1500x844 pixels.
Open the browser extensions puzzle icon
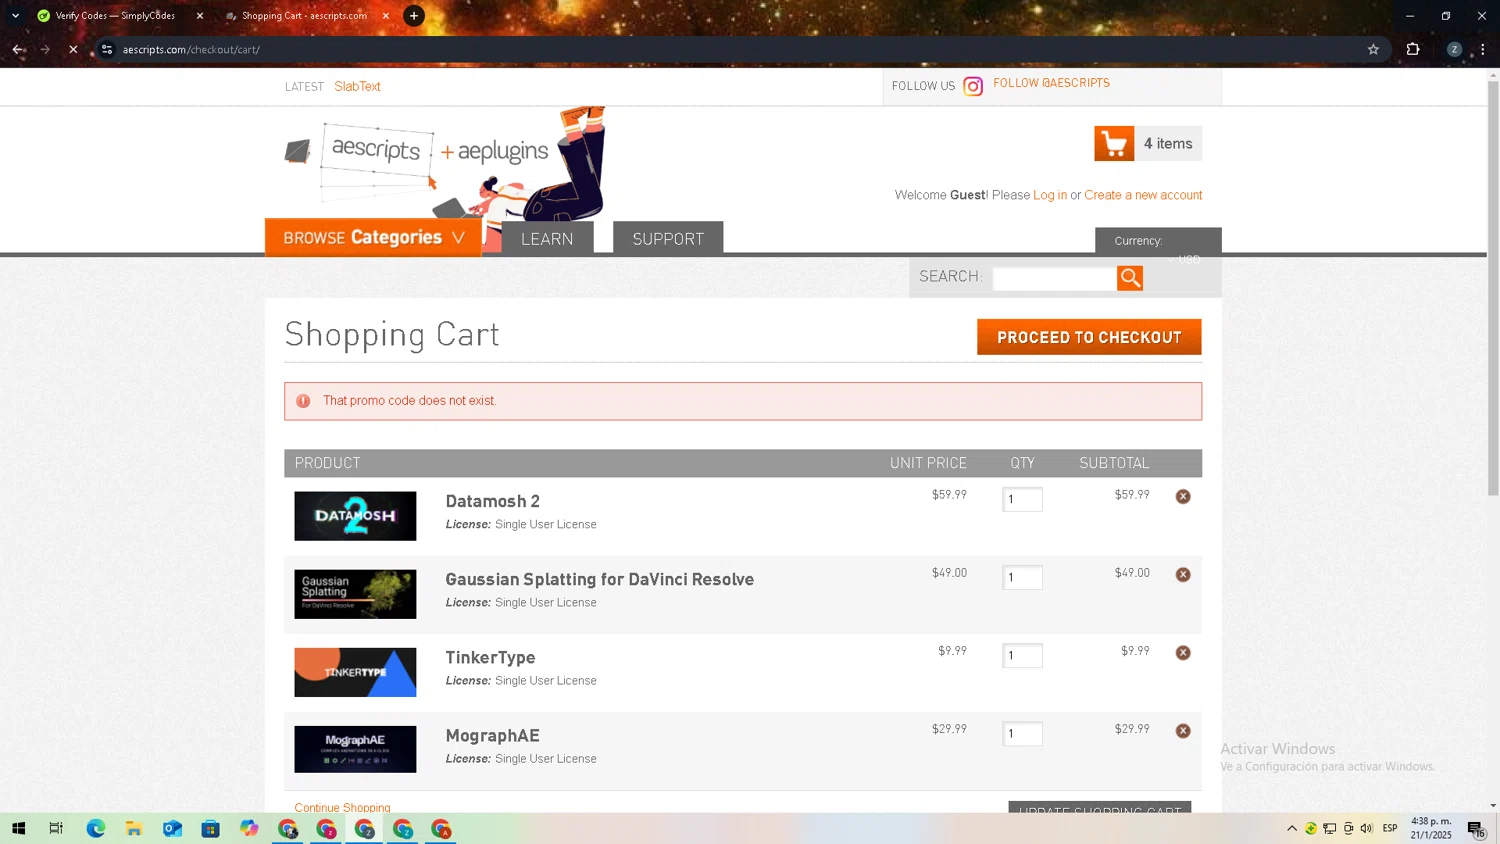(x=1413, y=49)
